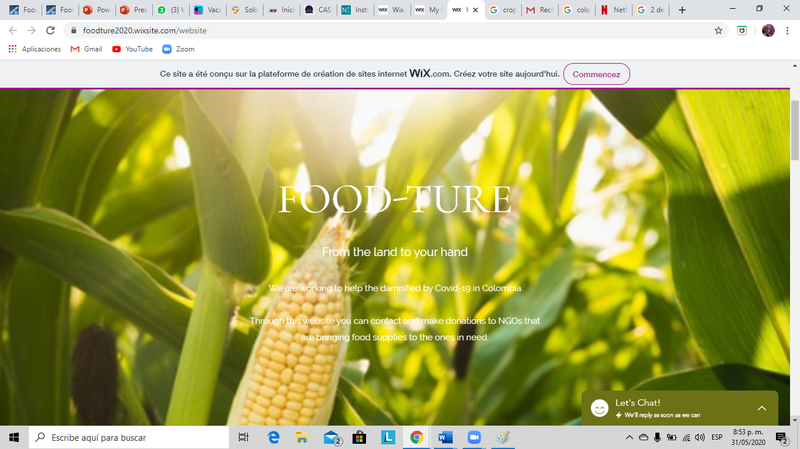Open the Wi-Fi network tray icon
The image size is (800, 449).
(686, 437)
